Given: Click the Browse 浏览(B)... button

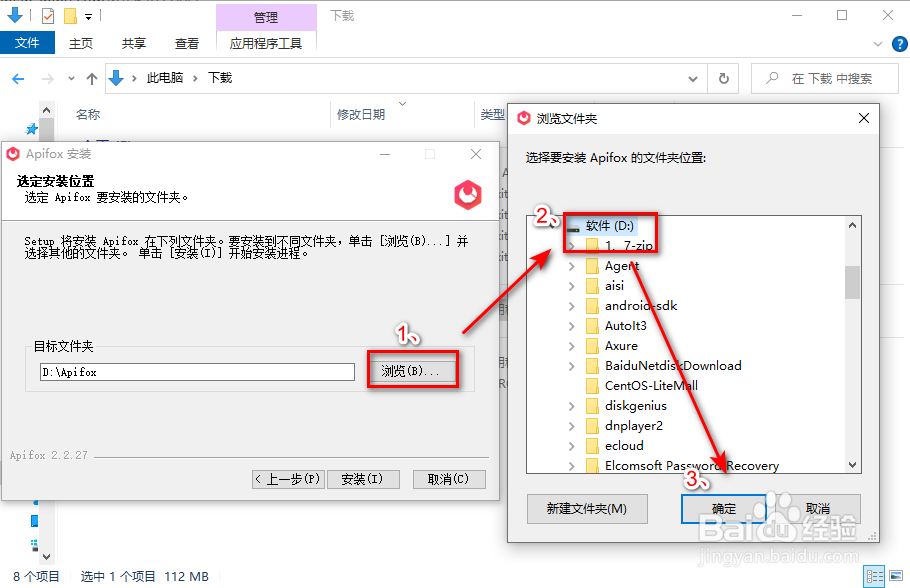Looking at the screenshot, I should point(411,370).
